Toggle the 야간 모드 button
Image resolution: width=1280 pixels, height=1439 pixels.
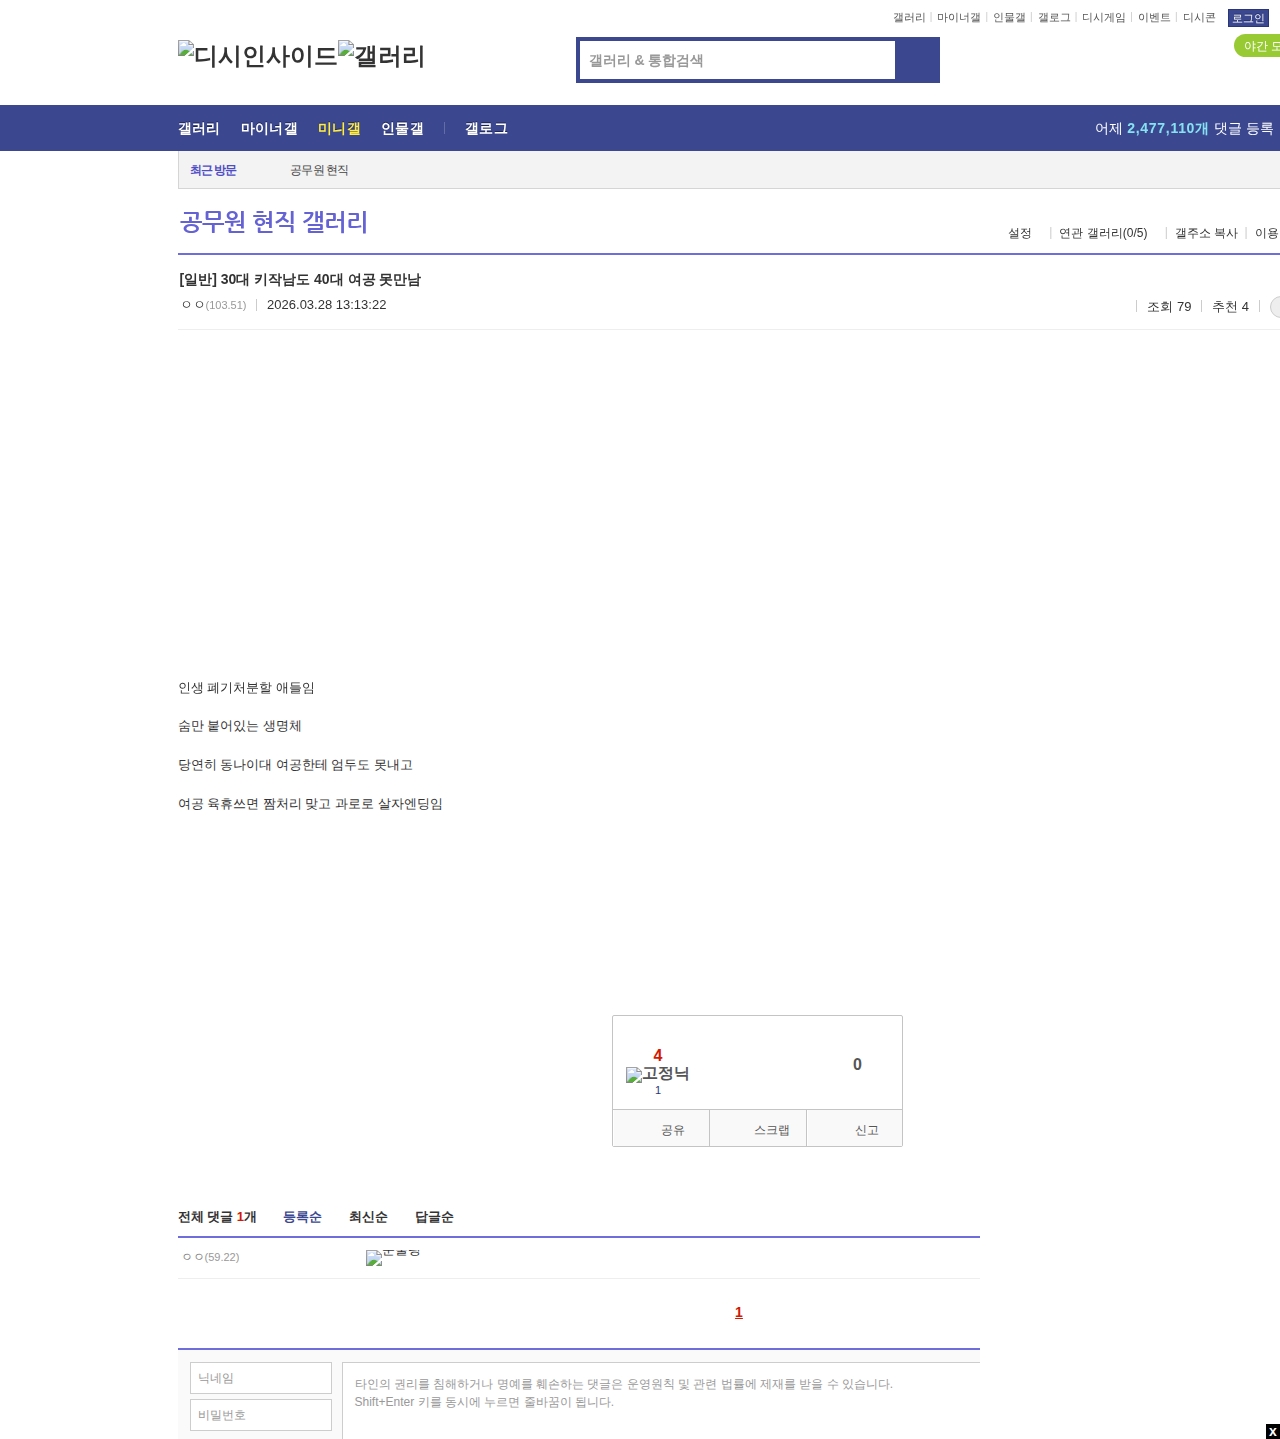(x=1258, y=46)
